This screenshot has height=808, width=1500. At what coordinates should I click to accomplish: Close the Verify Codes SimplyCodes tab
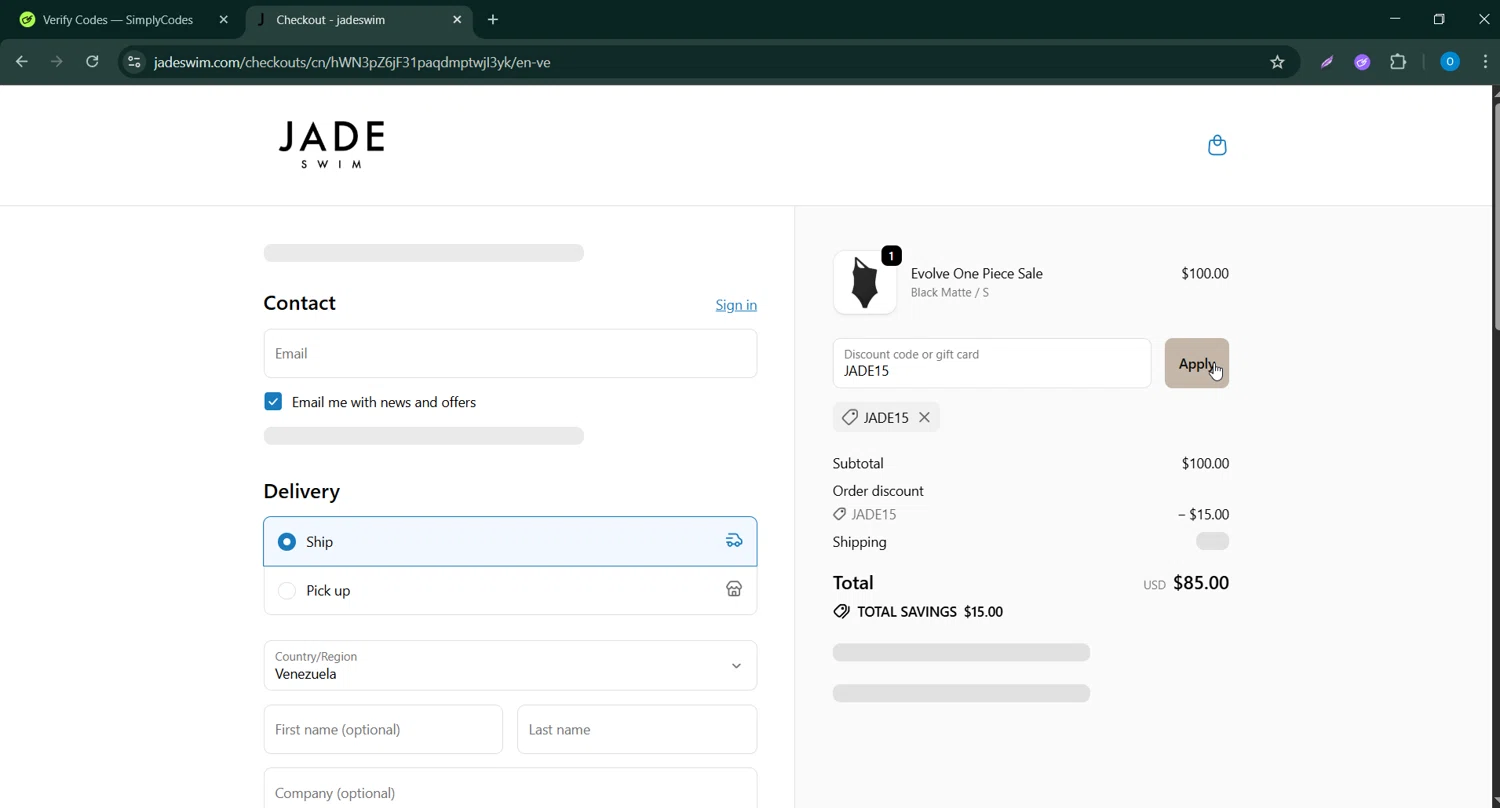click(223, 20)
